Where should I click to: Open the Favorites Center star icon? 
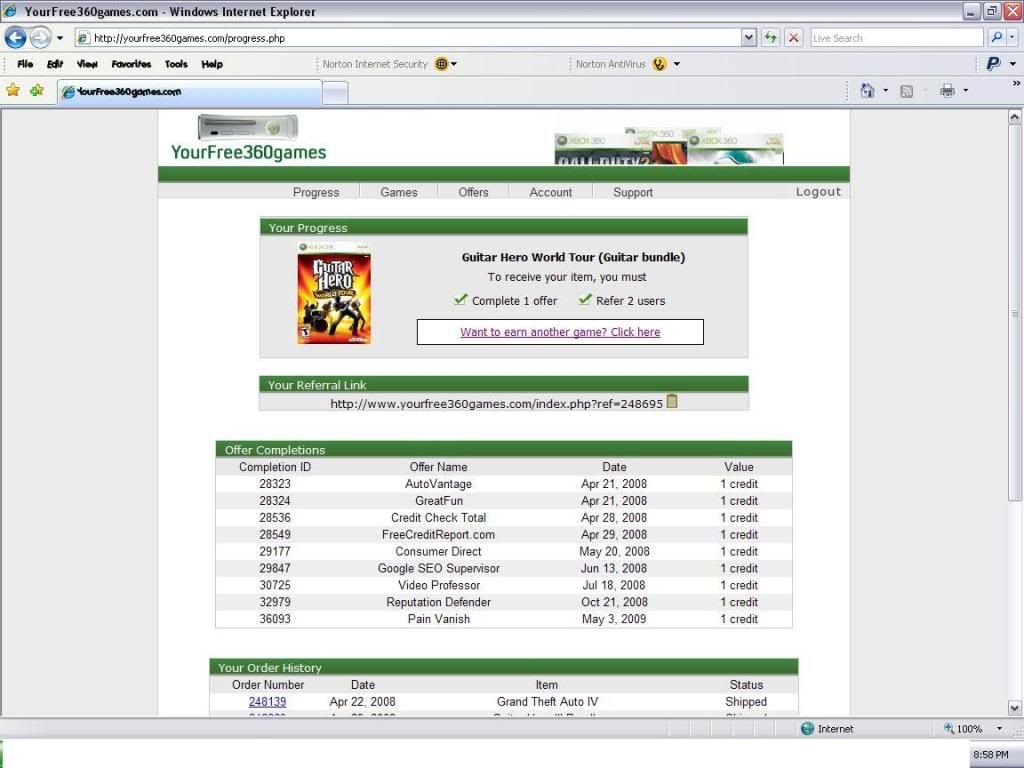point(12,90)
